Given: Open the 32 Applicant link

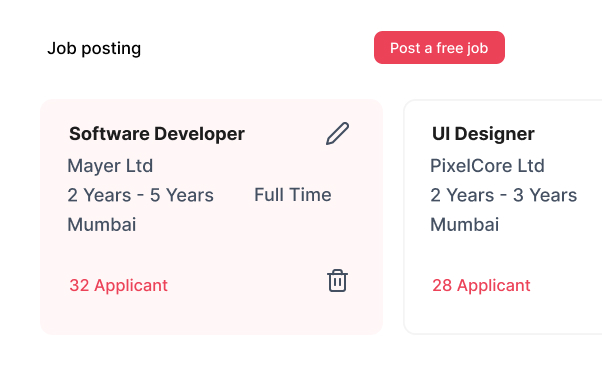Looking at the screenshot, I should [118, 285].
